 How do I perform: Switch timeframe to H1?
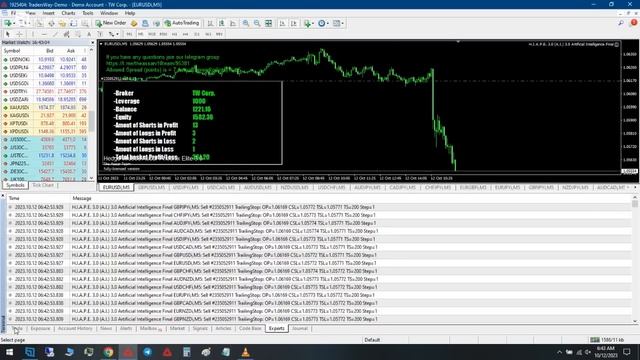pos(175,34)
